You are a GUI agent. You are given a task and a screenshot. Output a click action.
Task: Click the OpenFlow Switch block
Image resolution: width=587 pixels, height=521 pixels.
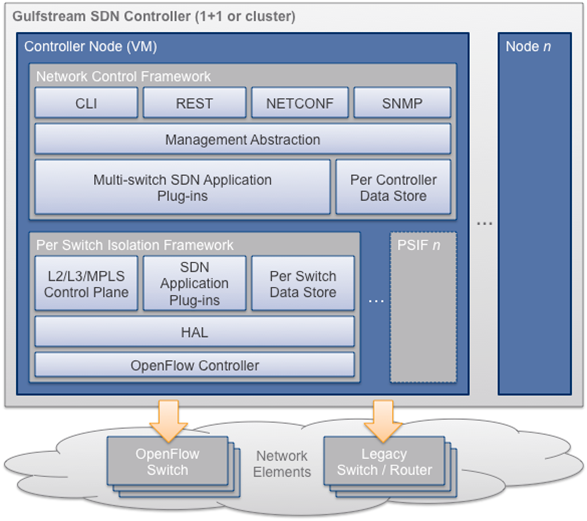pos(167,461)
